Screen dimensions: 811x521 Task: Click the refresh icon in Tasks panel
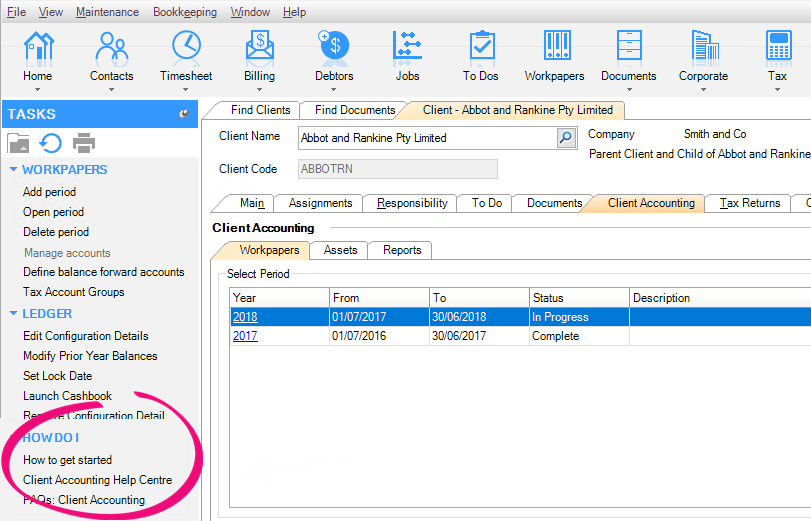(x=50, y=143)
